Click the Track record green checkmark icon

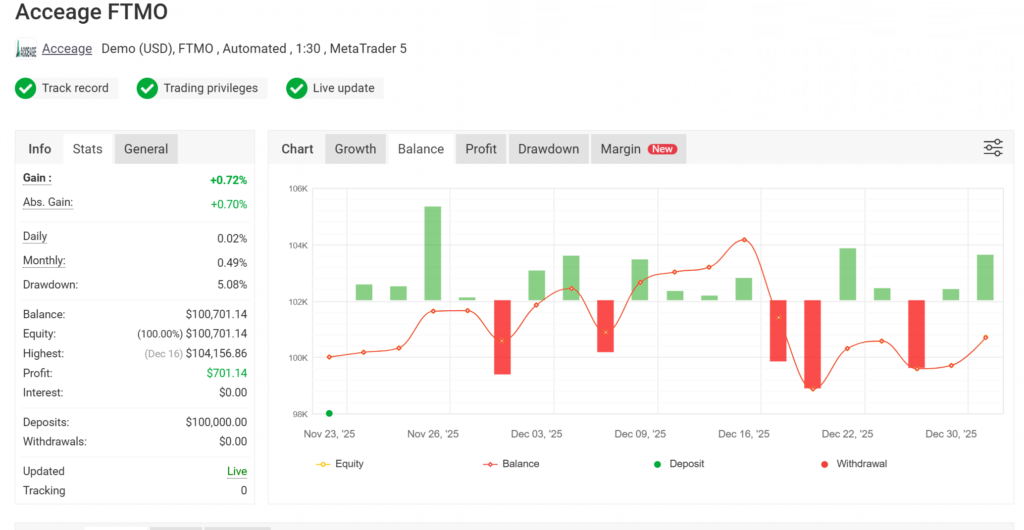(26, 88)
